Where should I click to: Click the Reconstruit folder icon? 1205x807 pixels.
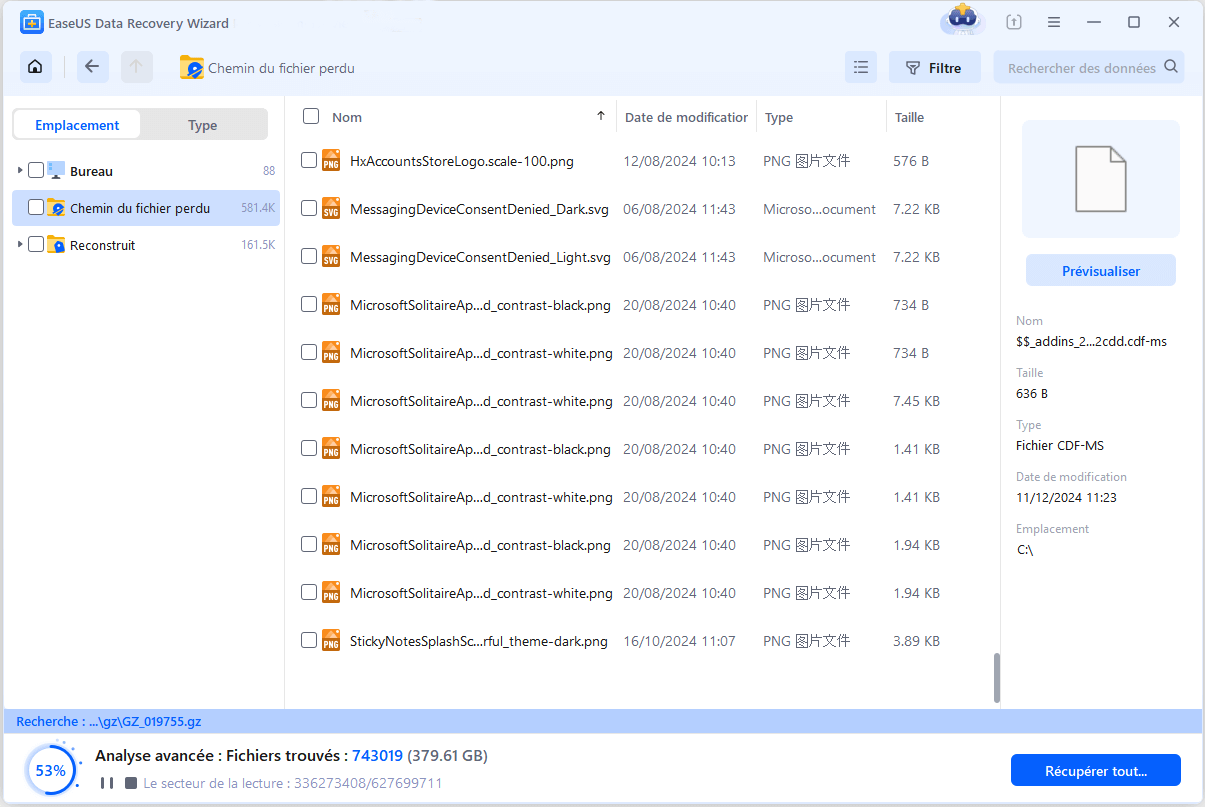[56, 244]
